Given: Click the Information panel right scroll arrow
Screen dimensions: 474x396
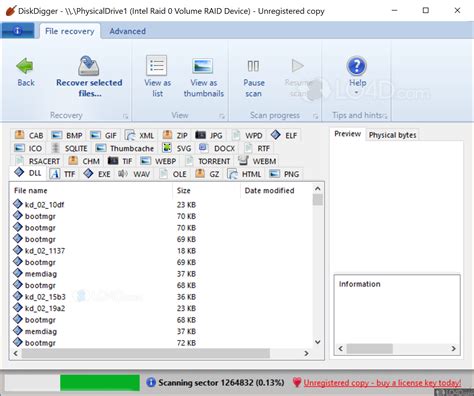Looking at the screenshot, I should [454, 349].
